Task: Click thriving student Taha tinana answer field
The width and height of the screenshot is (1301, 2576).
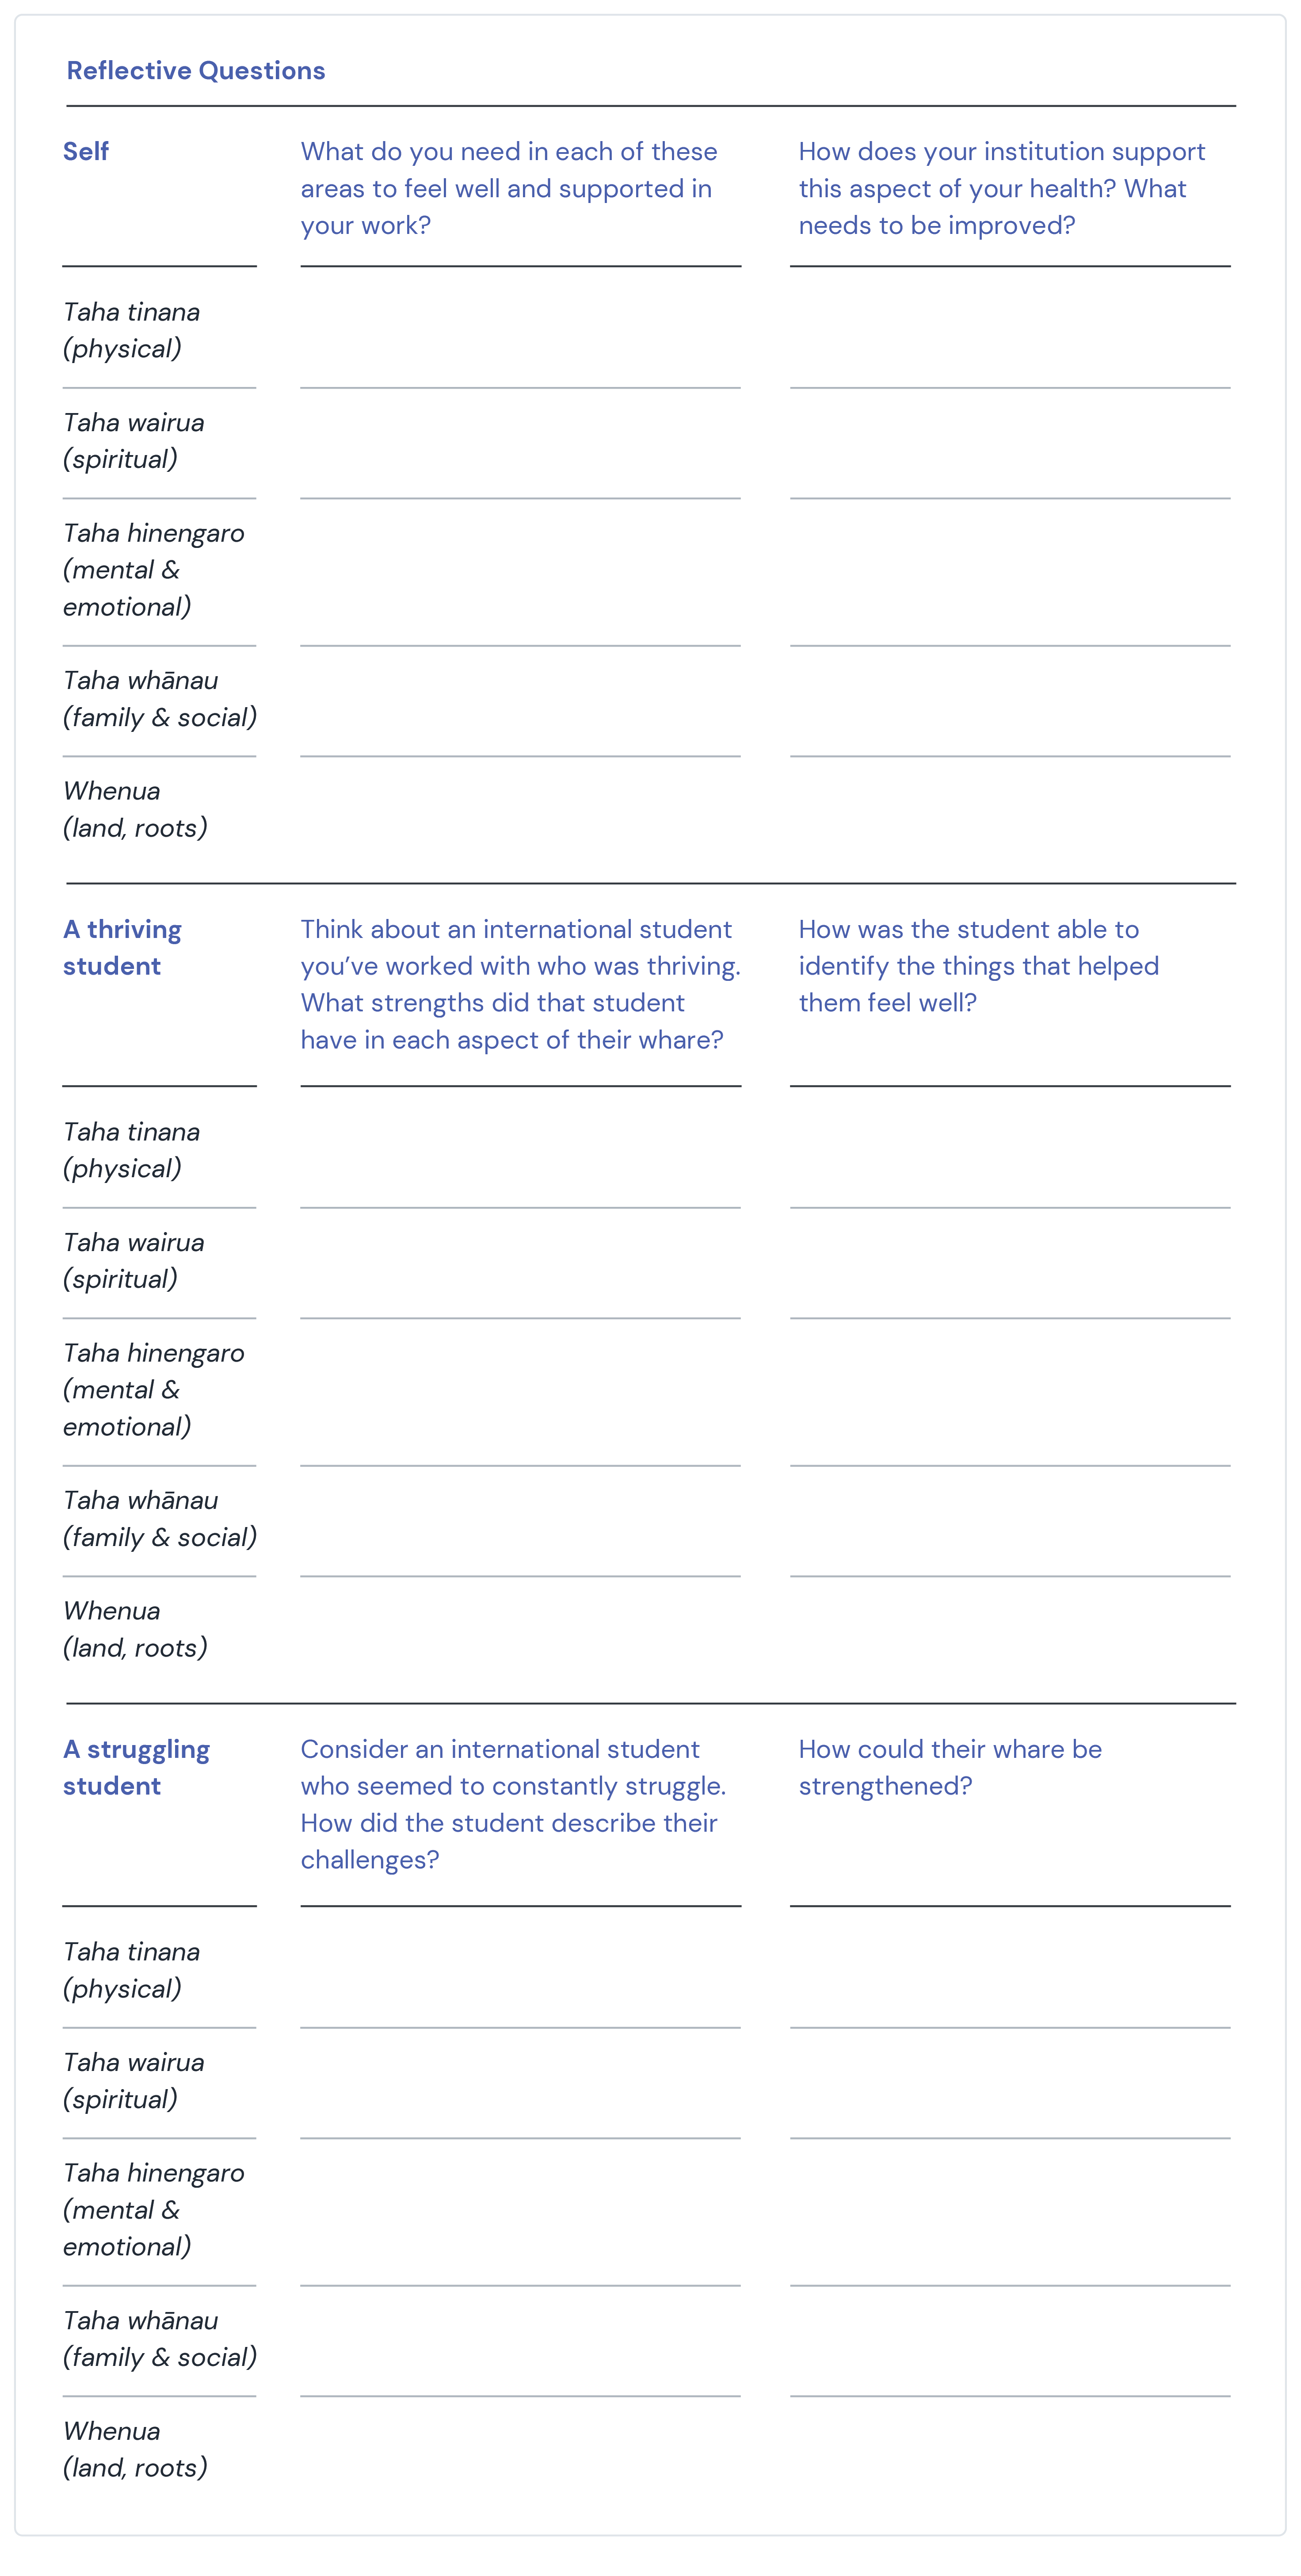Action: coord(520,1148)
